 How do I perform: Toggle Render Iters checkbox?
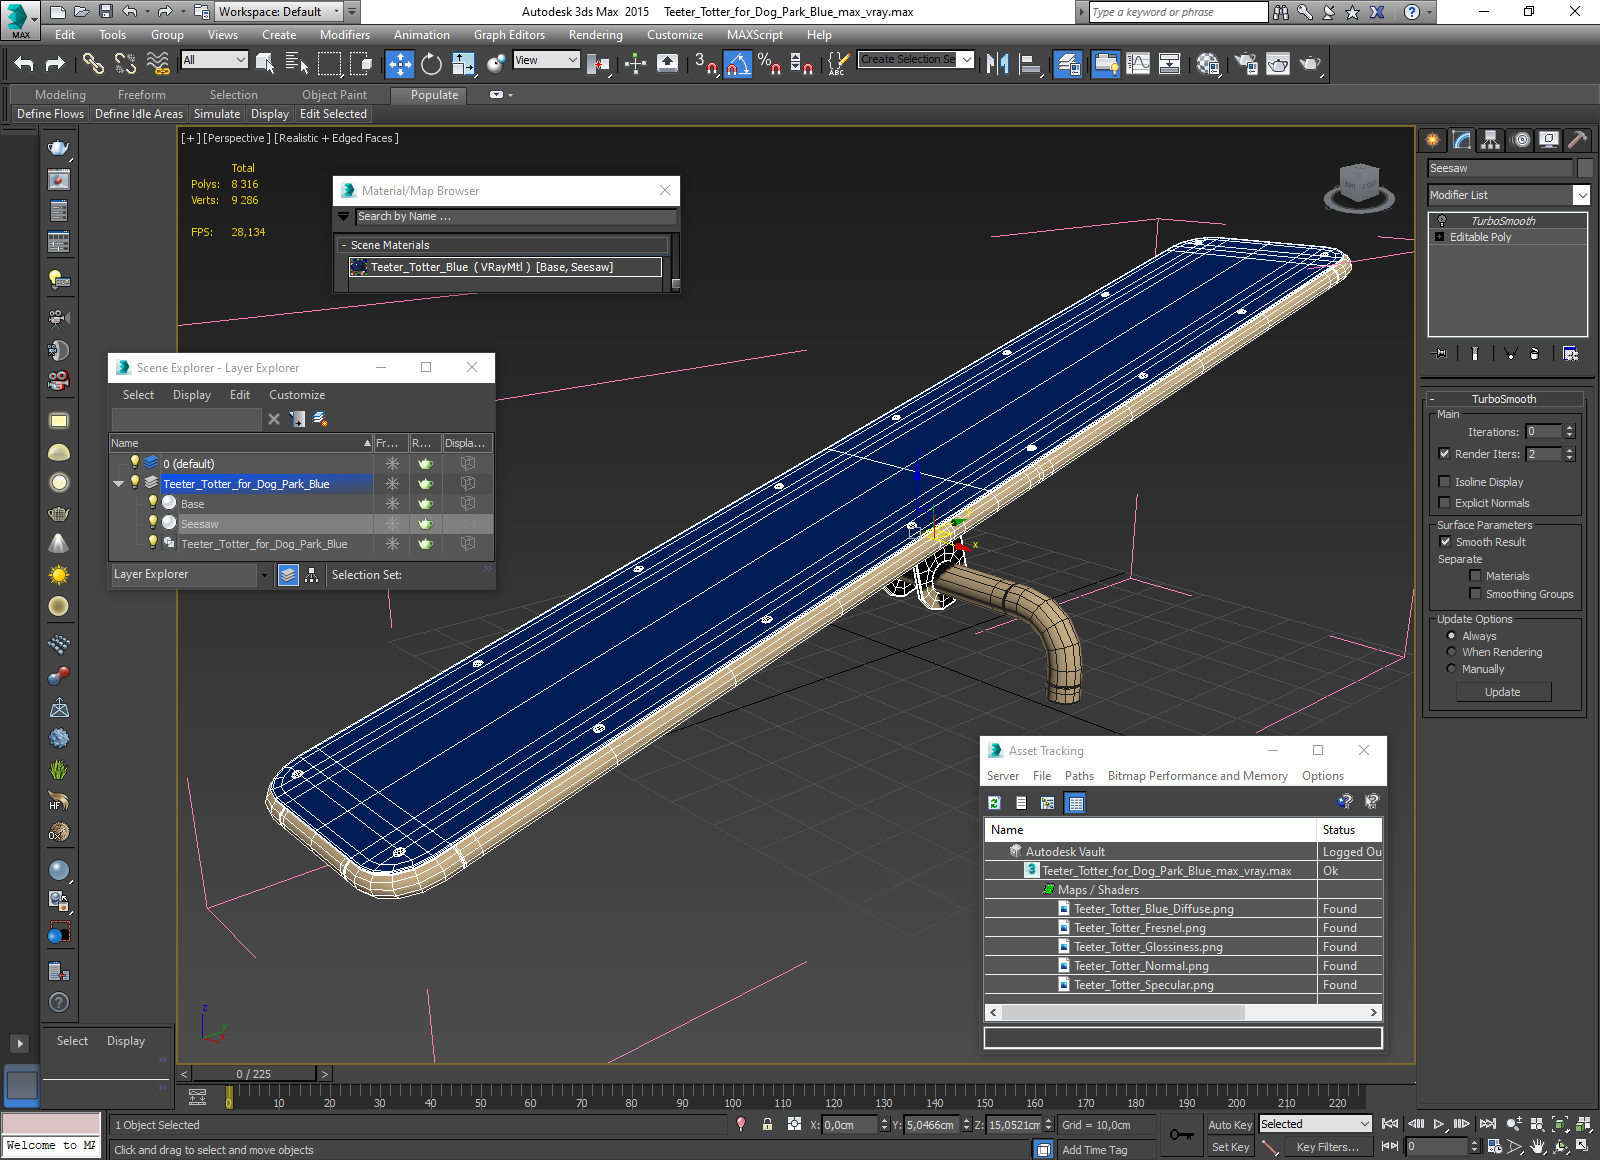pos(1444,454)
